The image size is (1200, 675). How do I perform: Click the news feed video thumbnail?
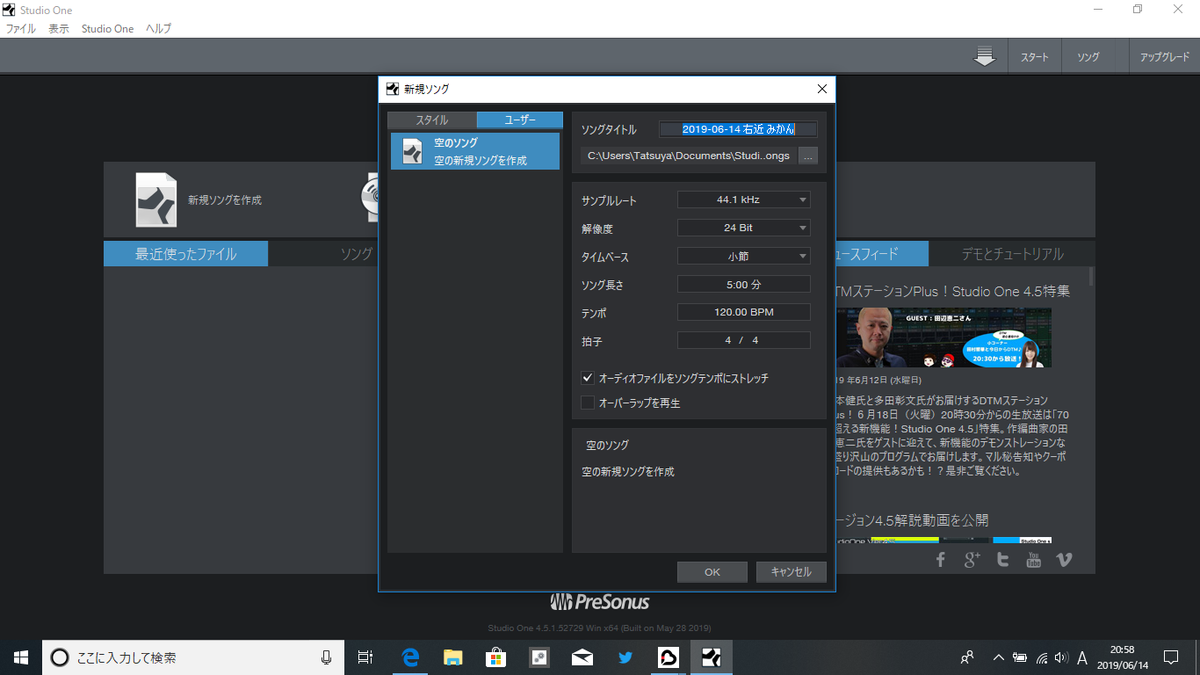click(x=943, y=338)
